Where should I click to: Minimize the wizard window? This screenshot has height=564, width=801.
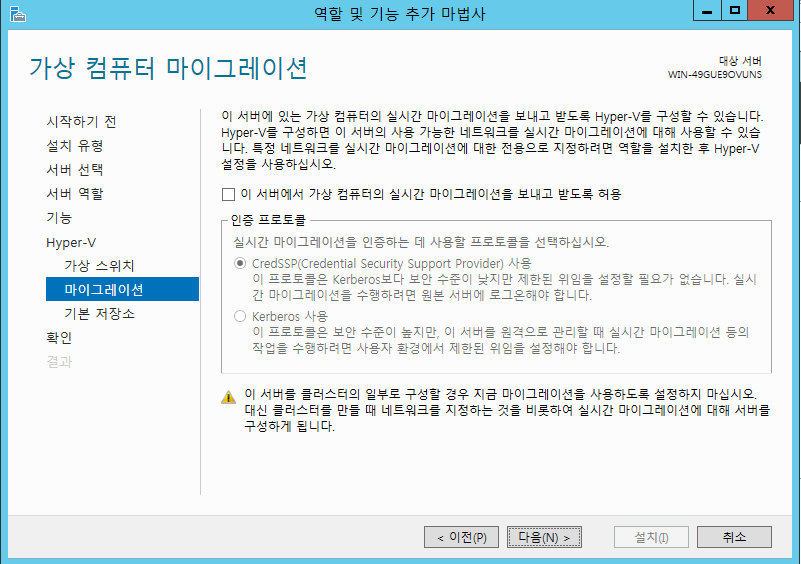(x=707, y=11)
